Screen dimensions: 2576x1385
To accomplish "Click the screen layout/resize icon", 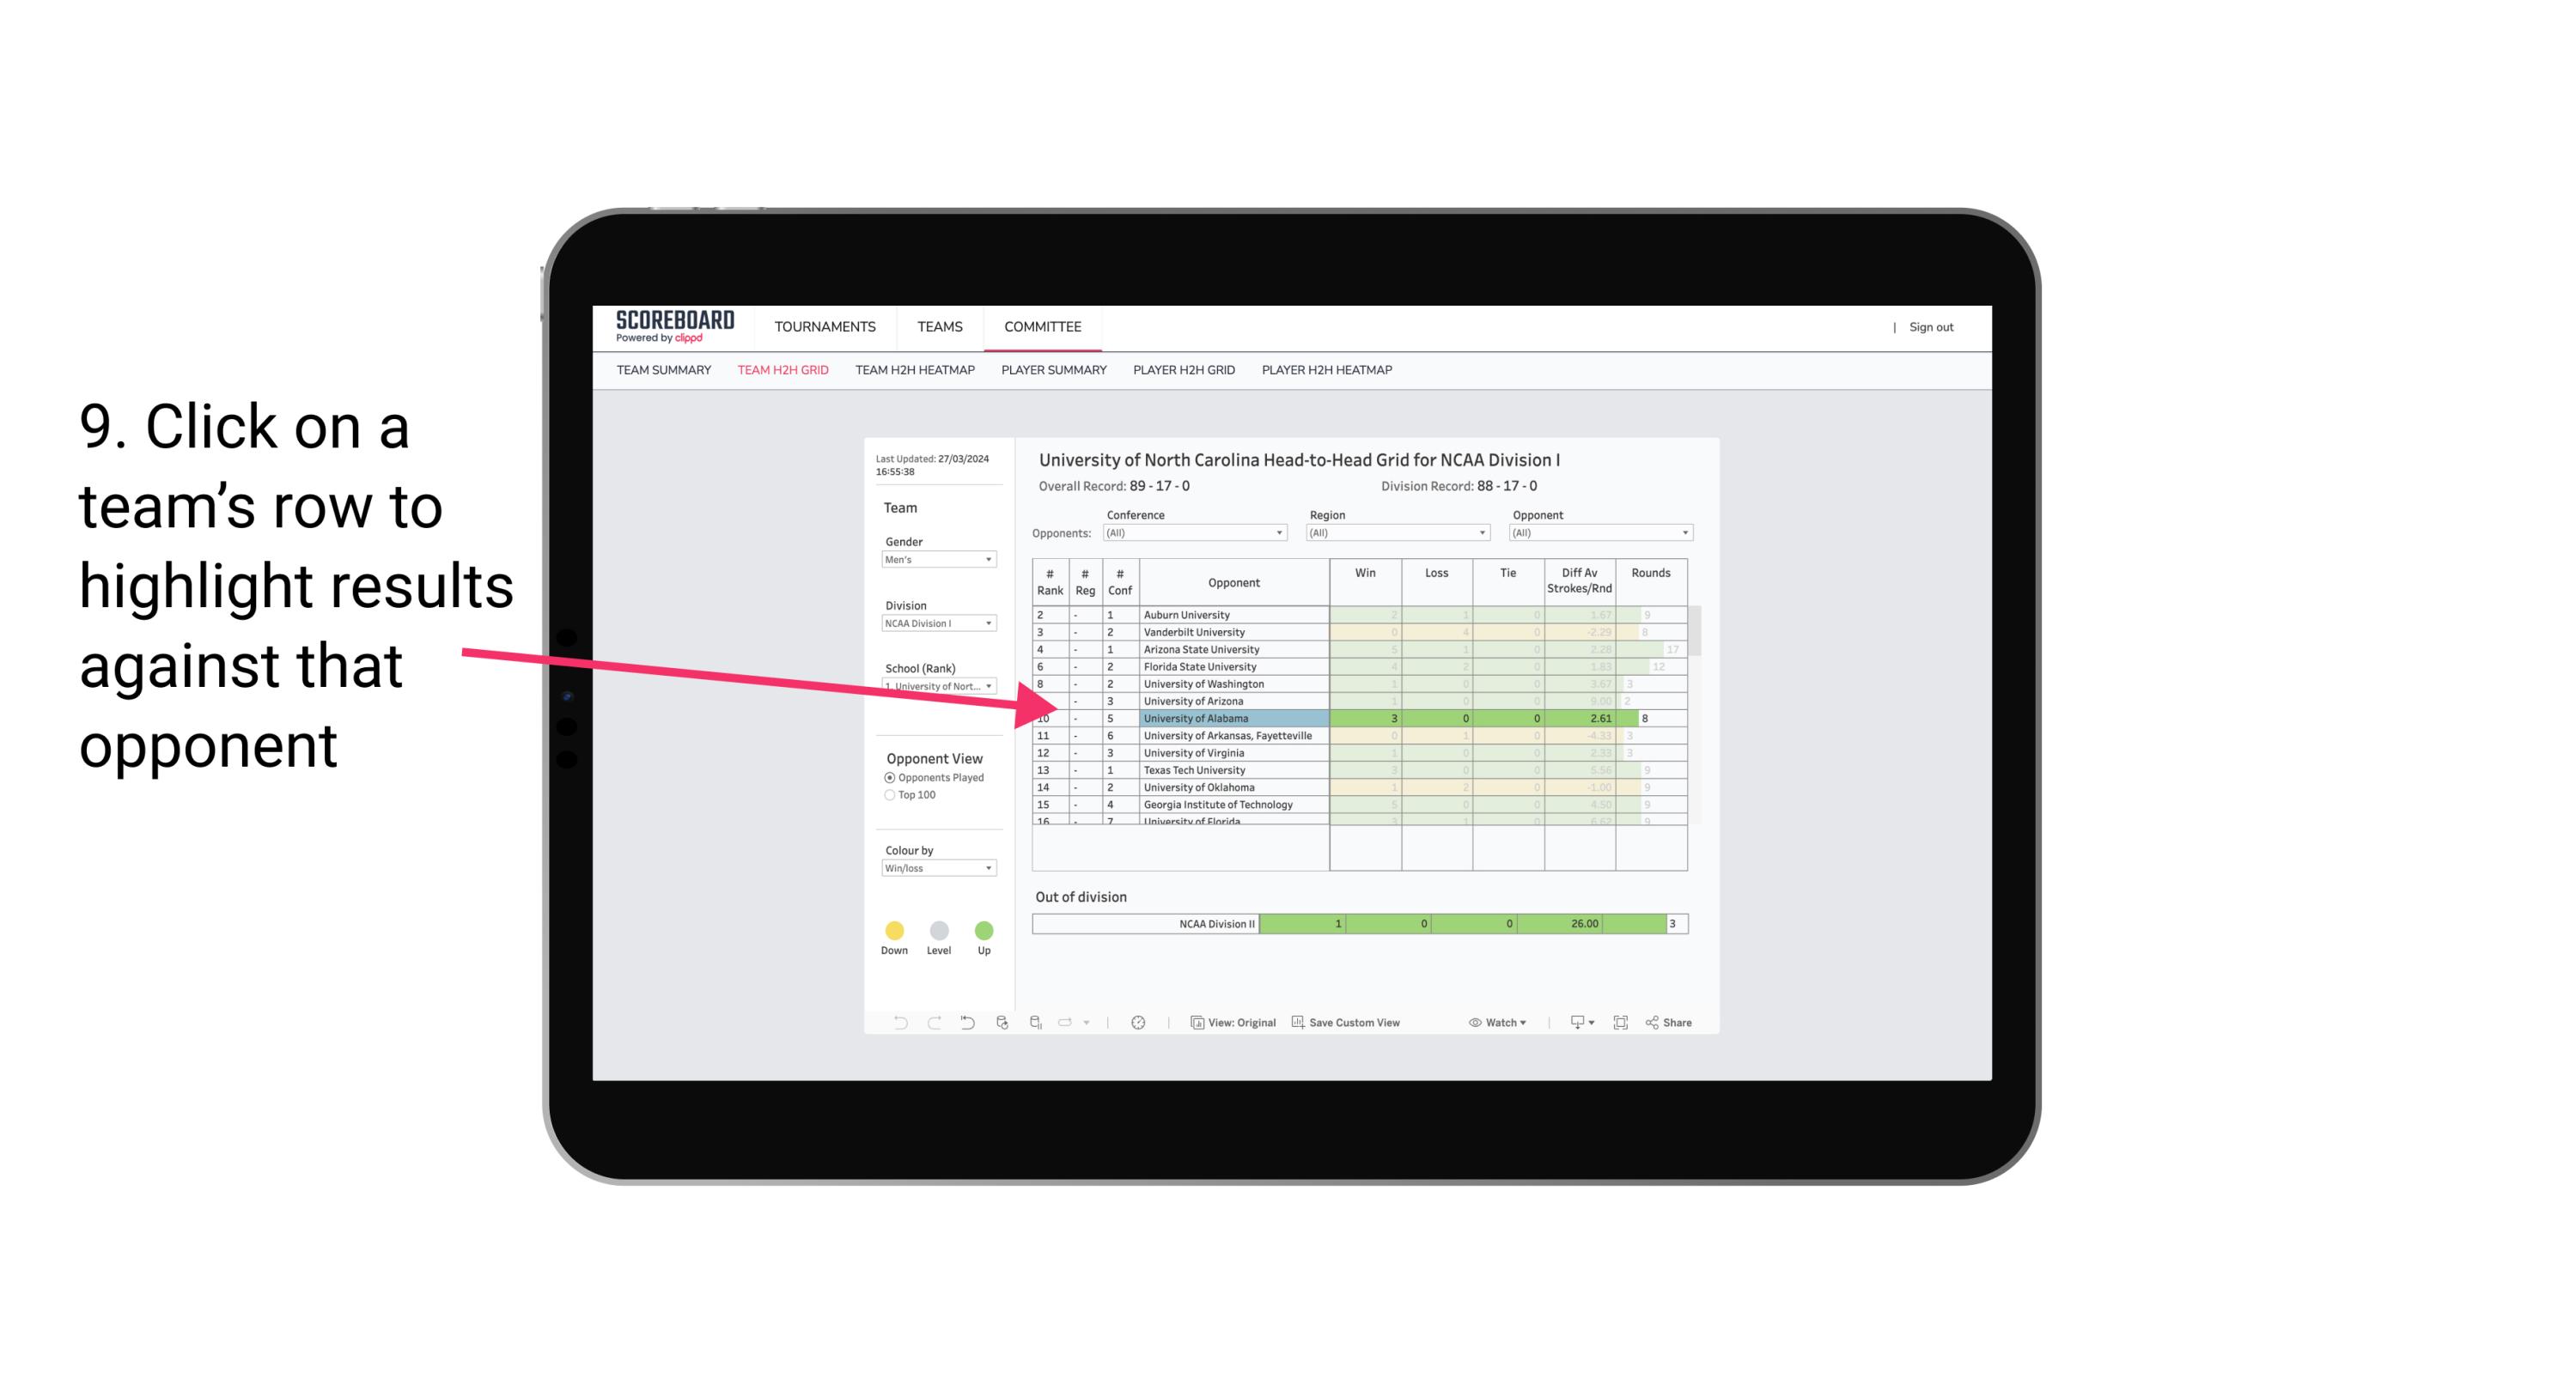I will (x=1621, y=1024).
